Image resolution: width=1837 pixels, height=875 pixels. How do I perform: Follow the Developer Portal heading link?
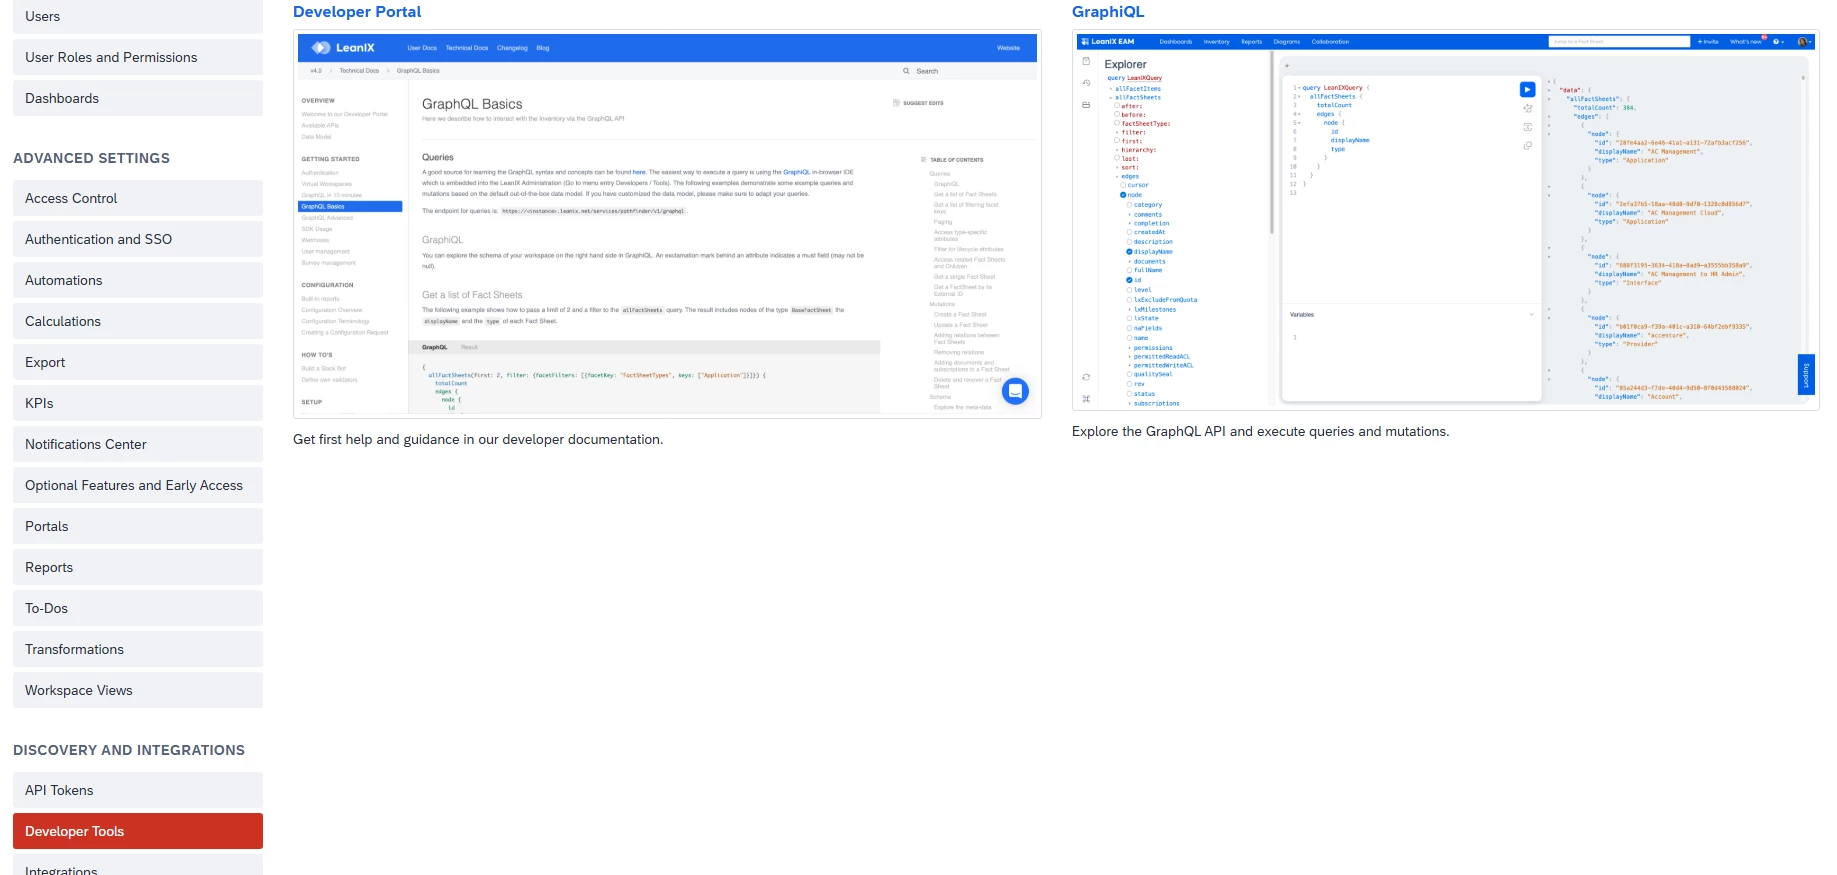357,12
